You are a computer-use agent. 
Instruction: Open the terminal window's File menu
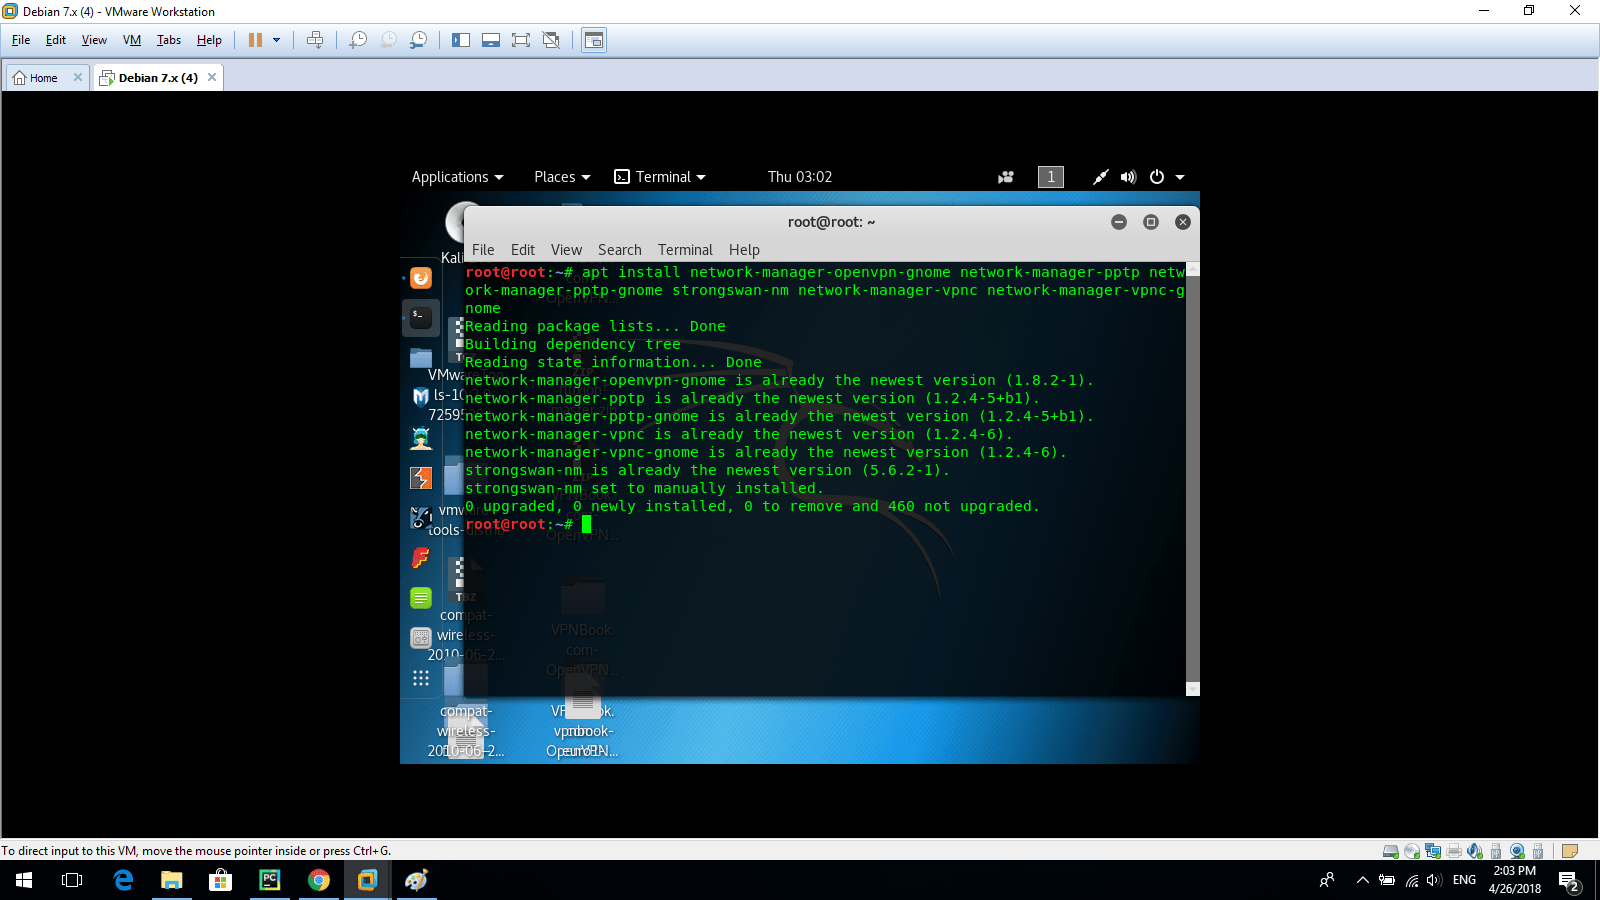coord(483,250)
